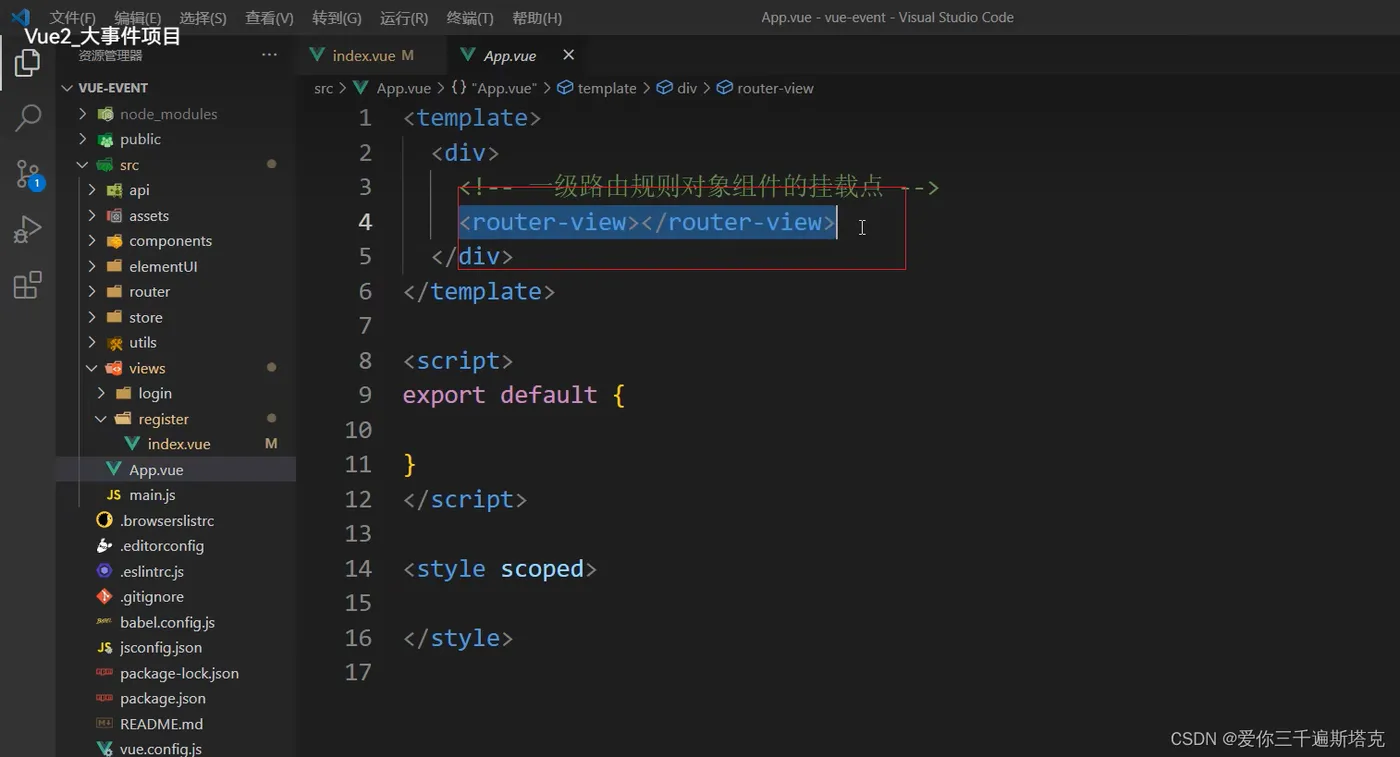
Task: Expand the assets folder
Action: 176,216
